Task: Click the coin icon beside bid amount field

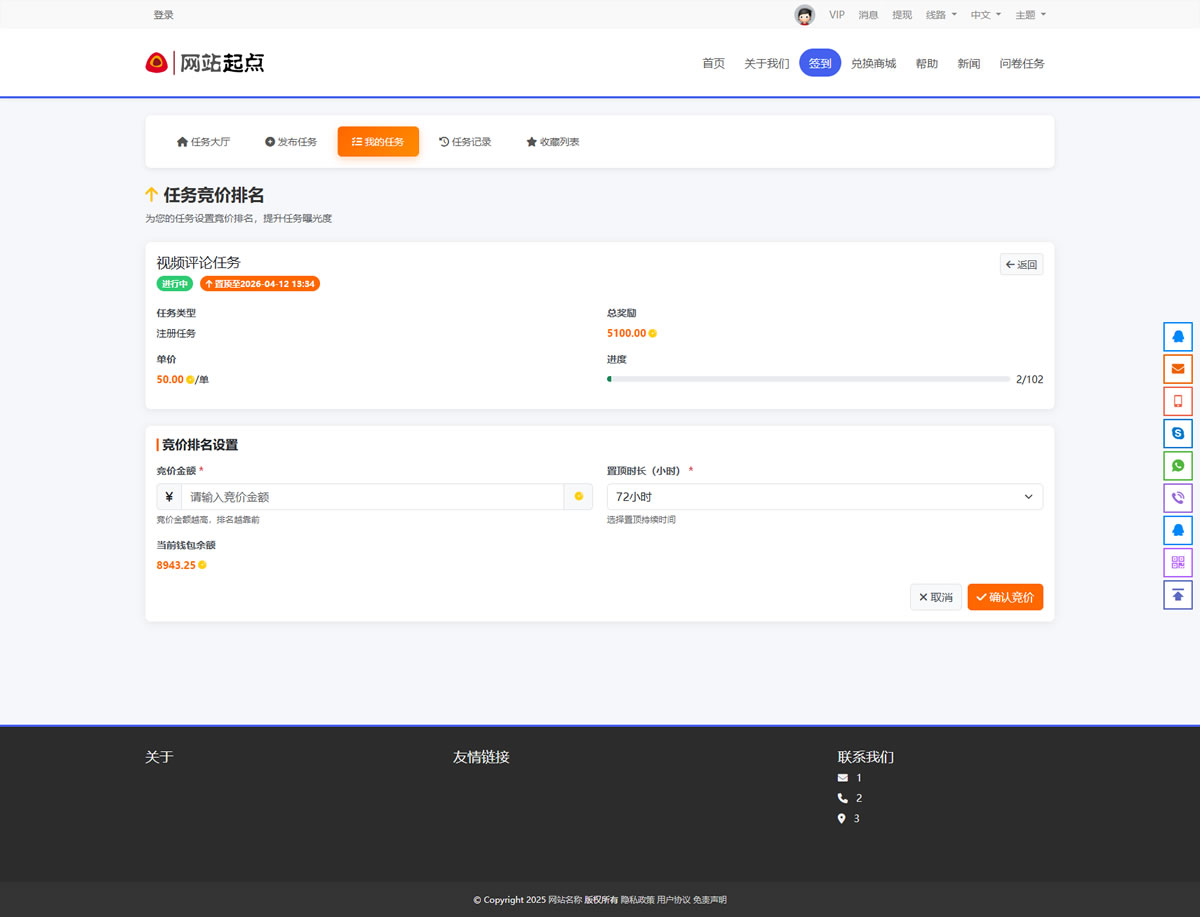Action: [x=578, y=496]
